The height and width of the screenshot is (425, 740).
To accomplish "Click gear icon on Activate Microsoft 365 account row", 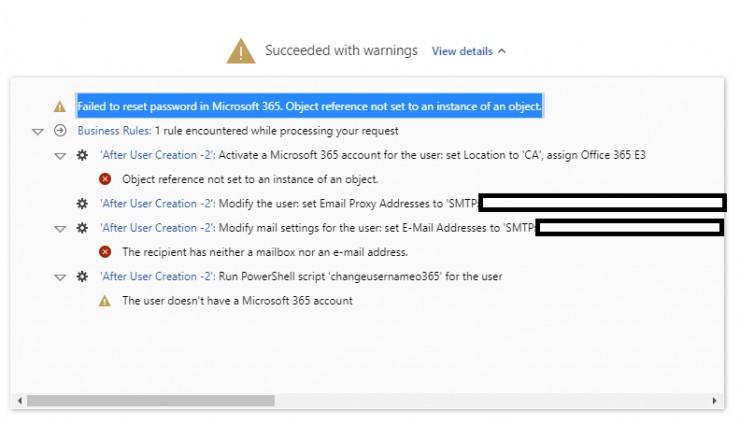I will pos(82,156).
